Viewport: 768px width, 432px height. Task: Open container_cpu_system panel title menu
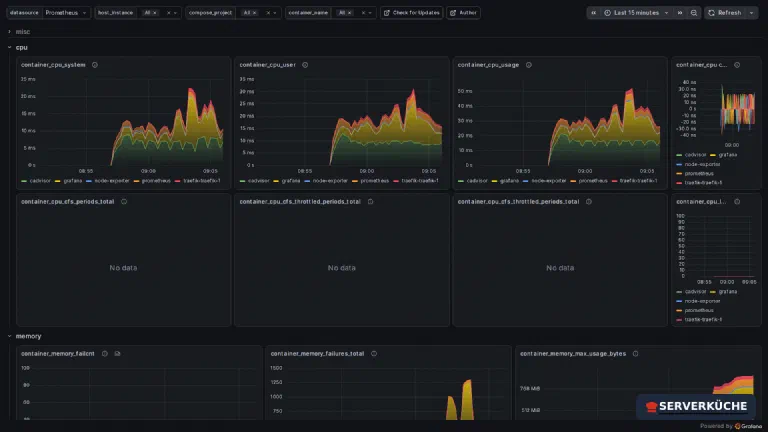(x=53, y=65)
